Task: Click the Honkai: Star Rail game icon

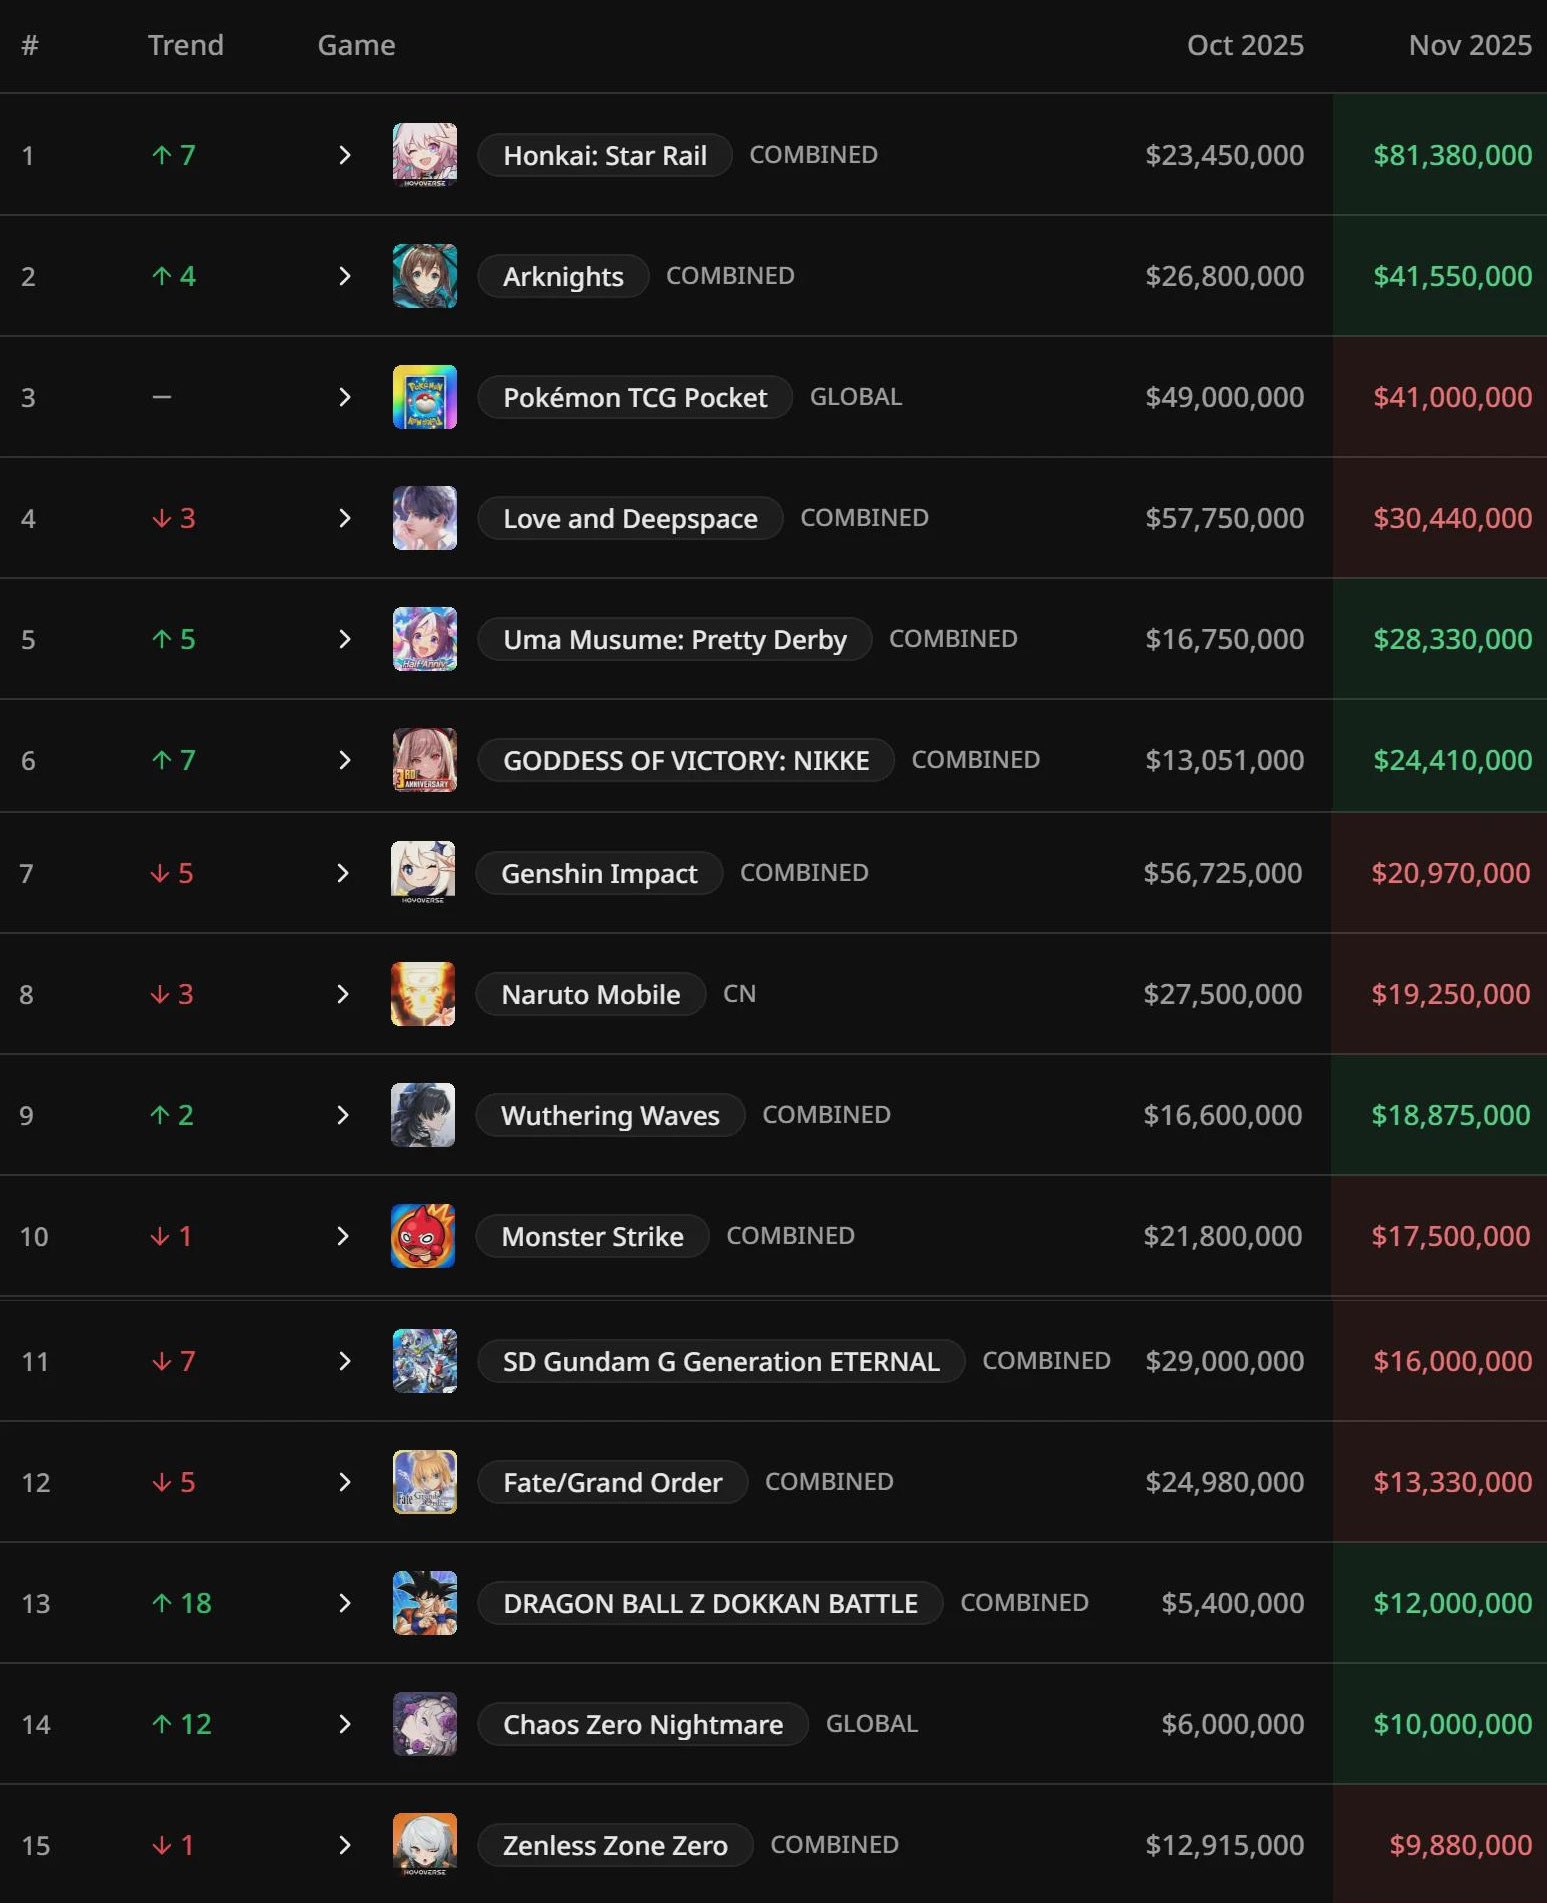Action: (424, 155)
